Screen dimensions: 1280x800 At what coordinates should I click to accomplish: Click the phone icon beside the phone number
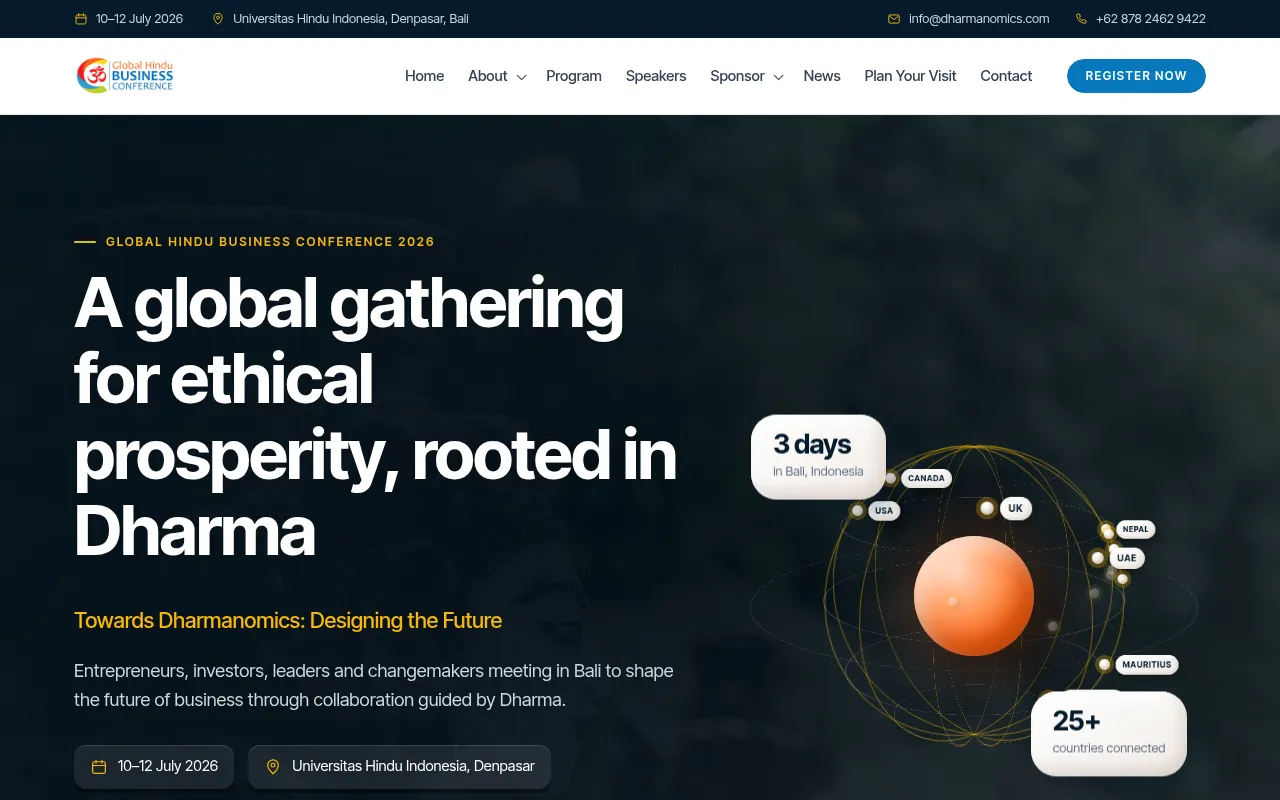1081,19
